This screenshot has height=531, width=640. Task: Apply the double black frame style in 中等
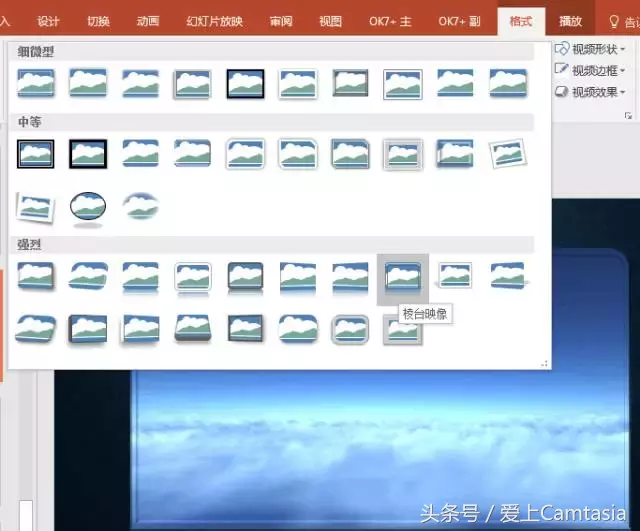coord(36,154)
